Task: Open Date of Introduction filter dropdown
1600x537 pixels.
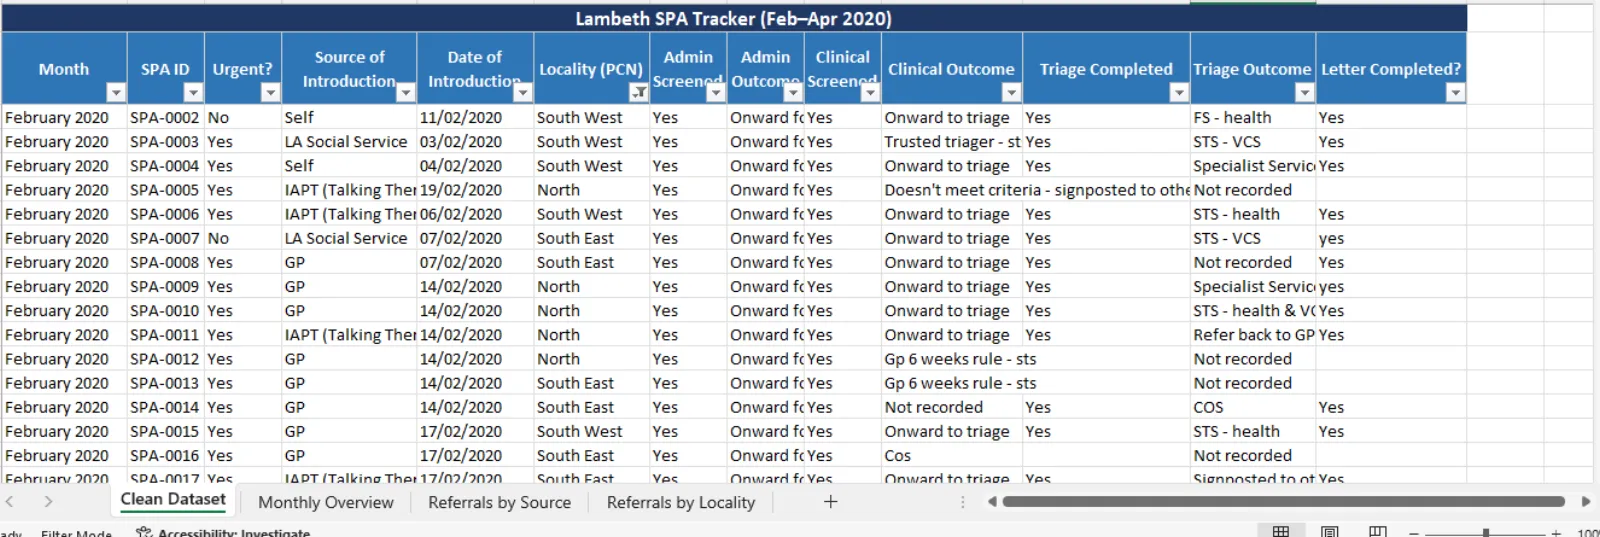Action: (522, 93)
